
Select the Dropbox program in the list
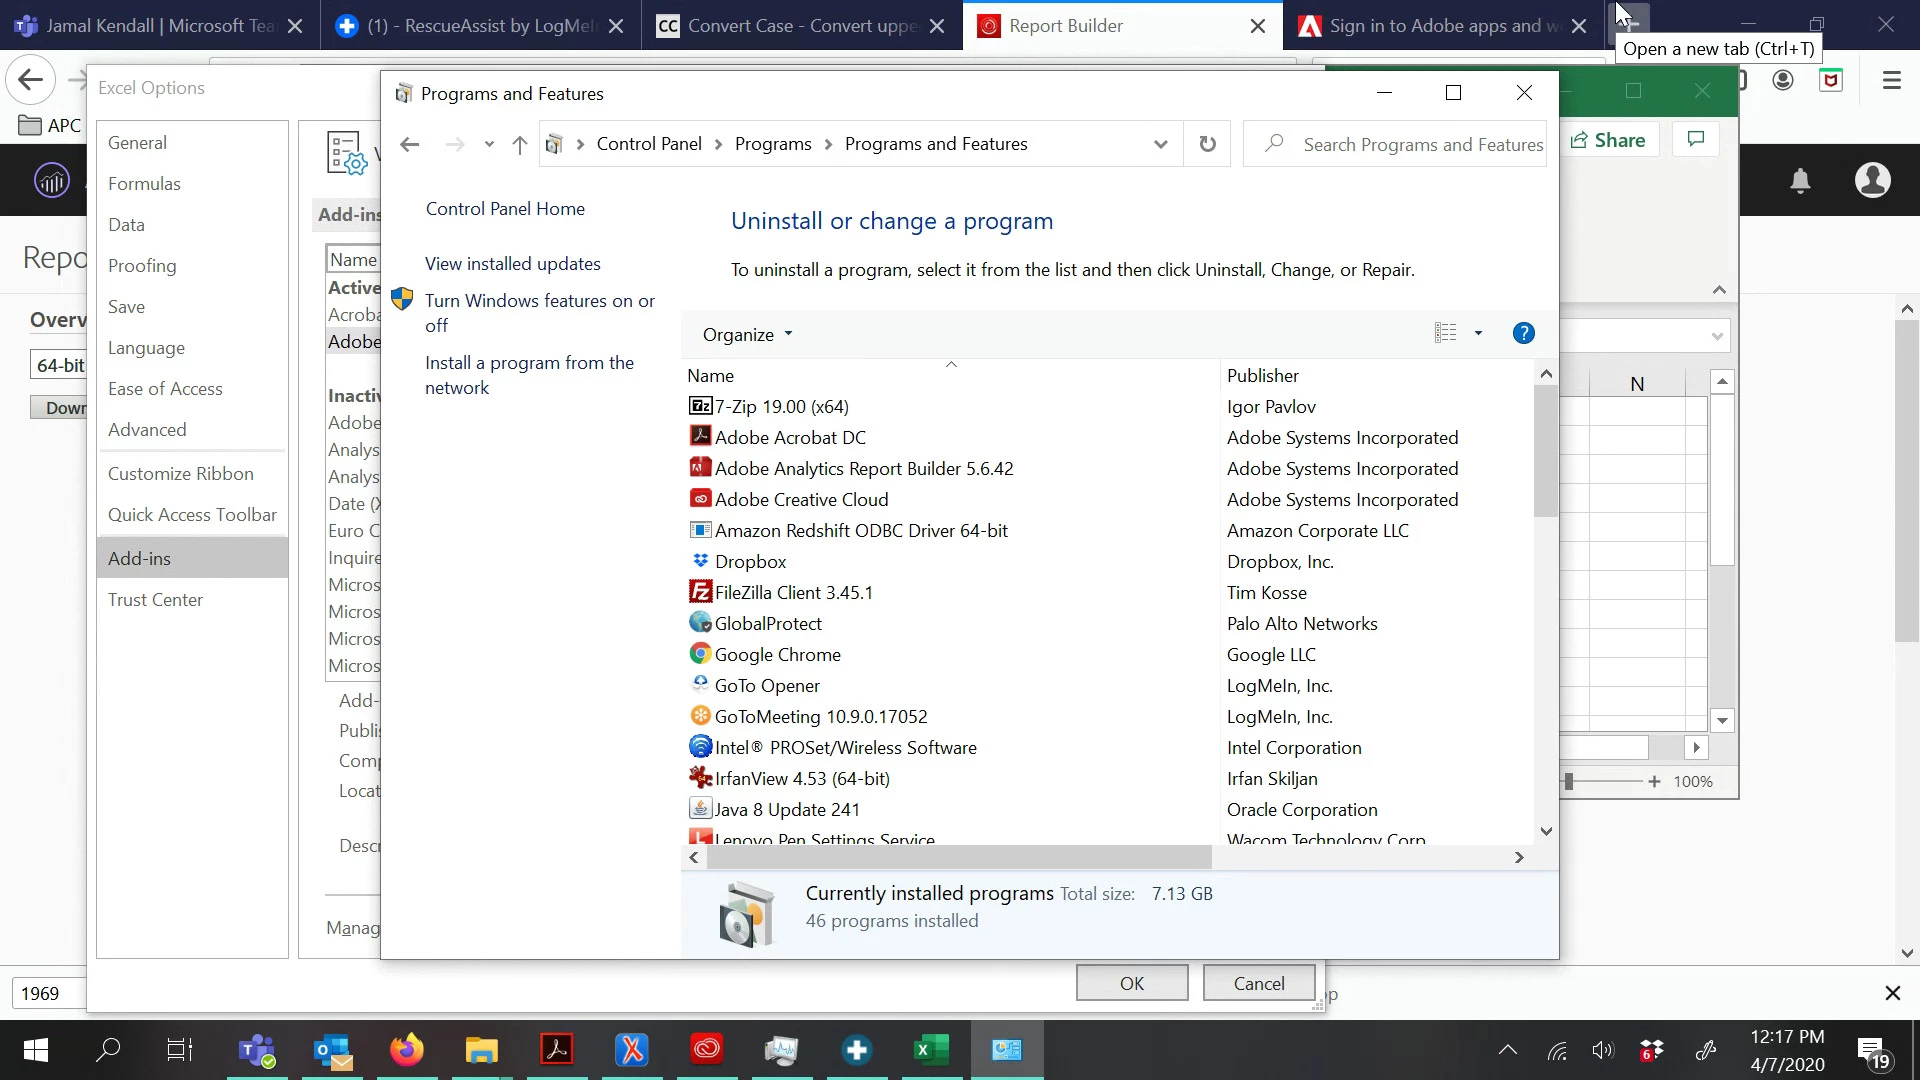750,561
